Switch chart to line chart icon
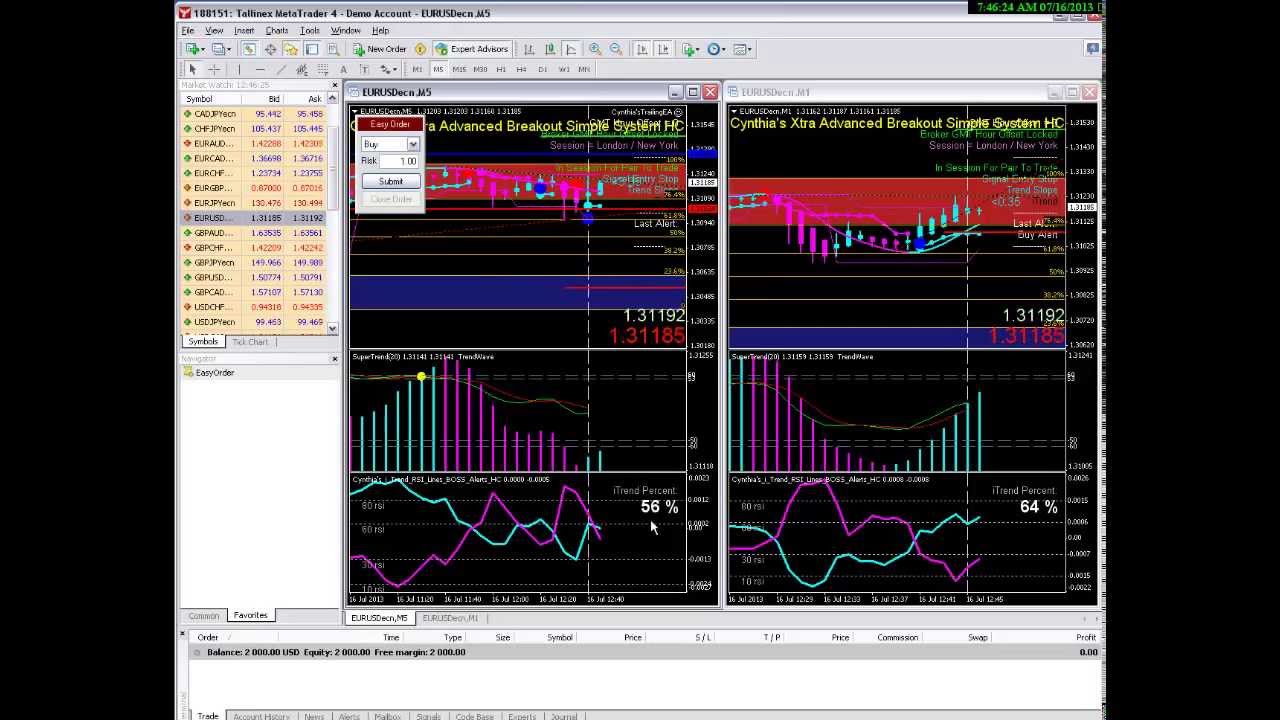Screen dimensions: 1280x720 pyautogui.click(x=571, y=49)
